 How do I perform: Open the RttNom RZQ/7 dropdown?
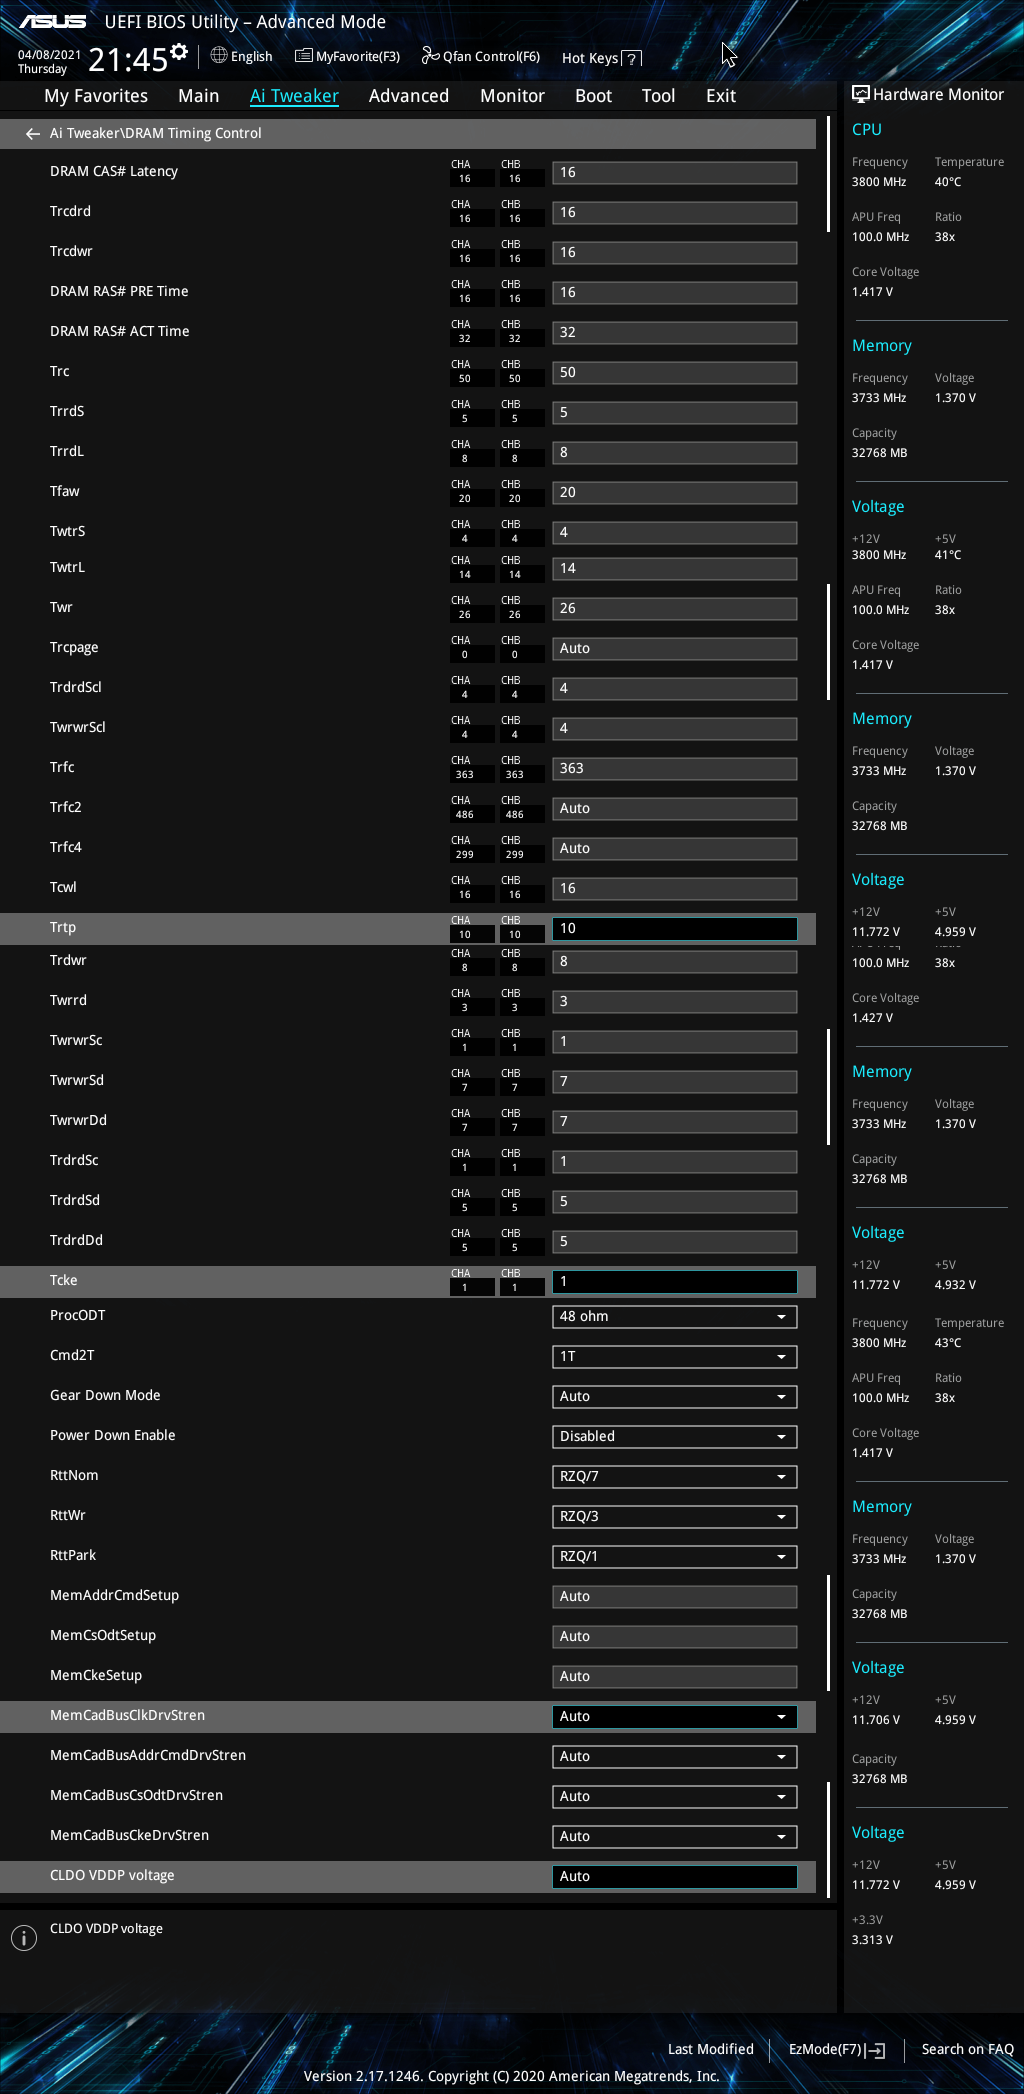(x=674, y=1477)
